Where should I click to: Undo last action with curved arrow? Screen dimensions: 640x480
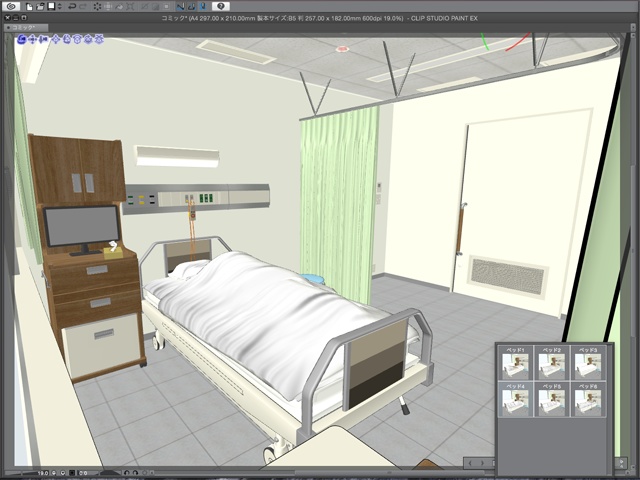(x=72, y=6)
